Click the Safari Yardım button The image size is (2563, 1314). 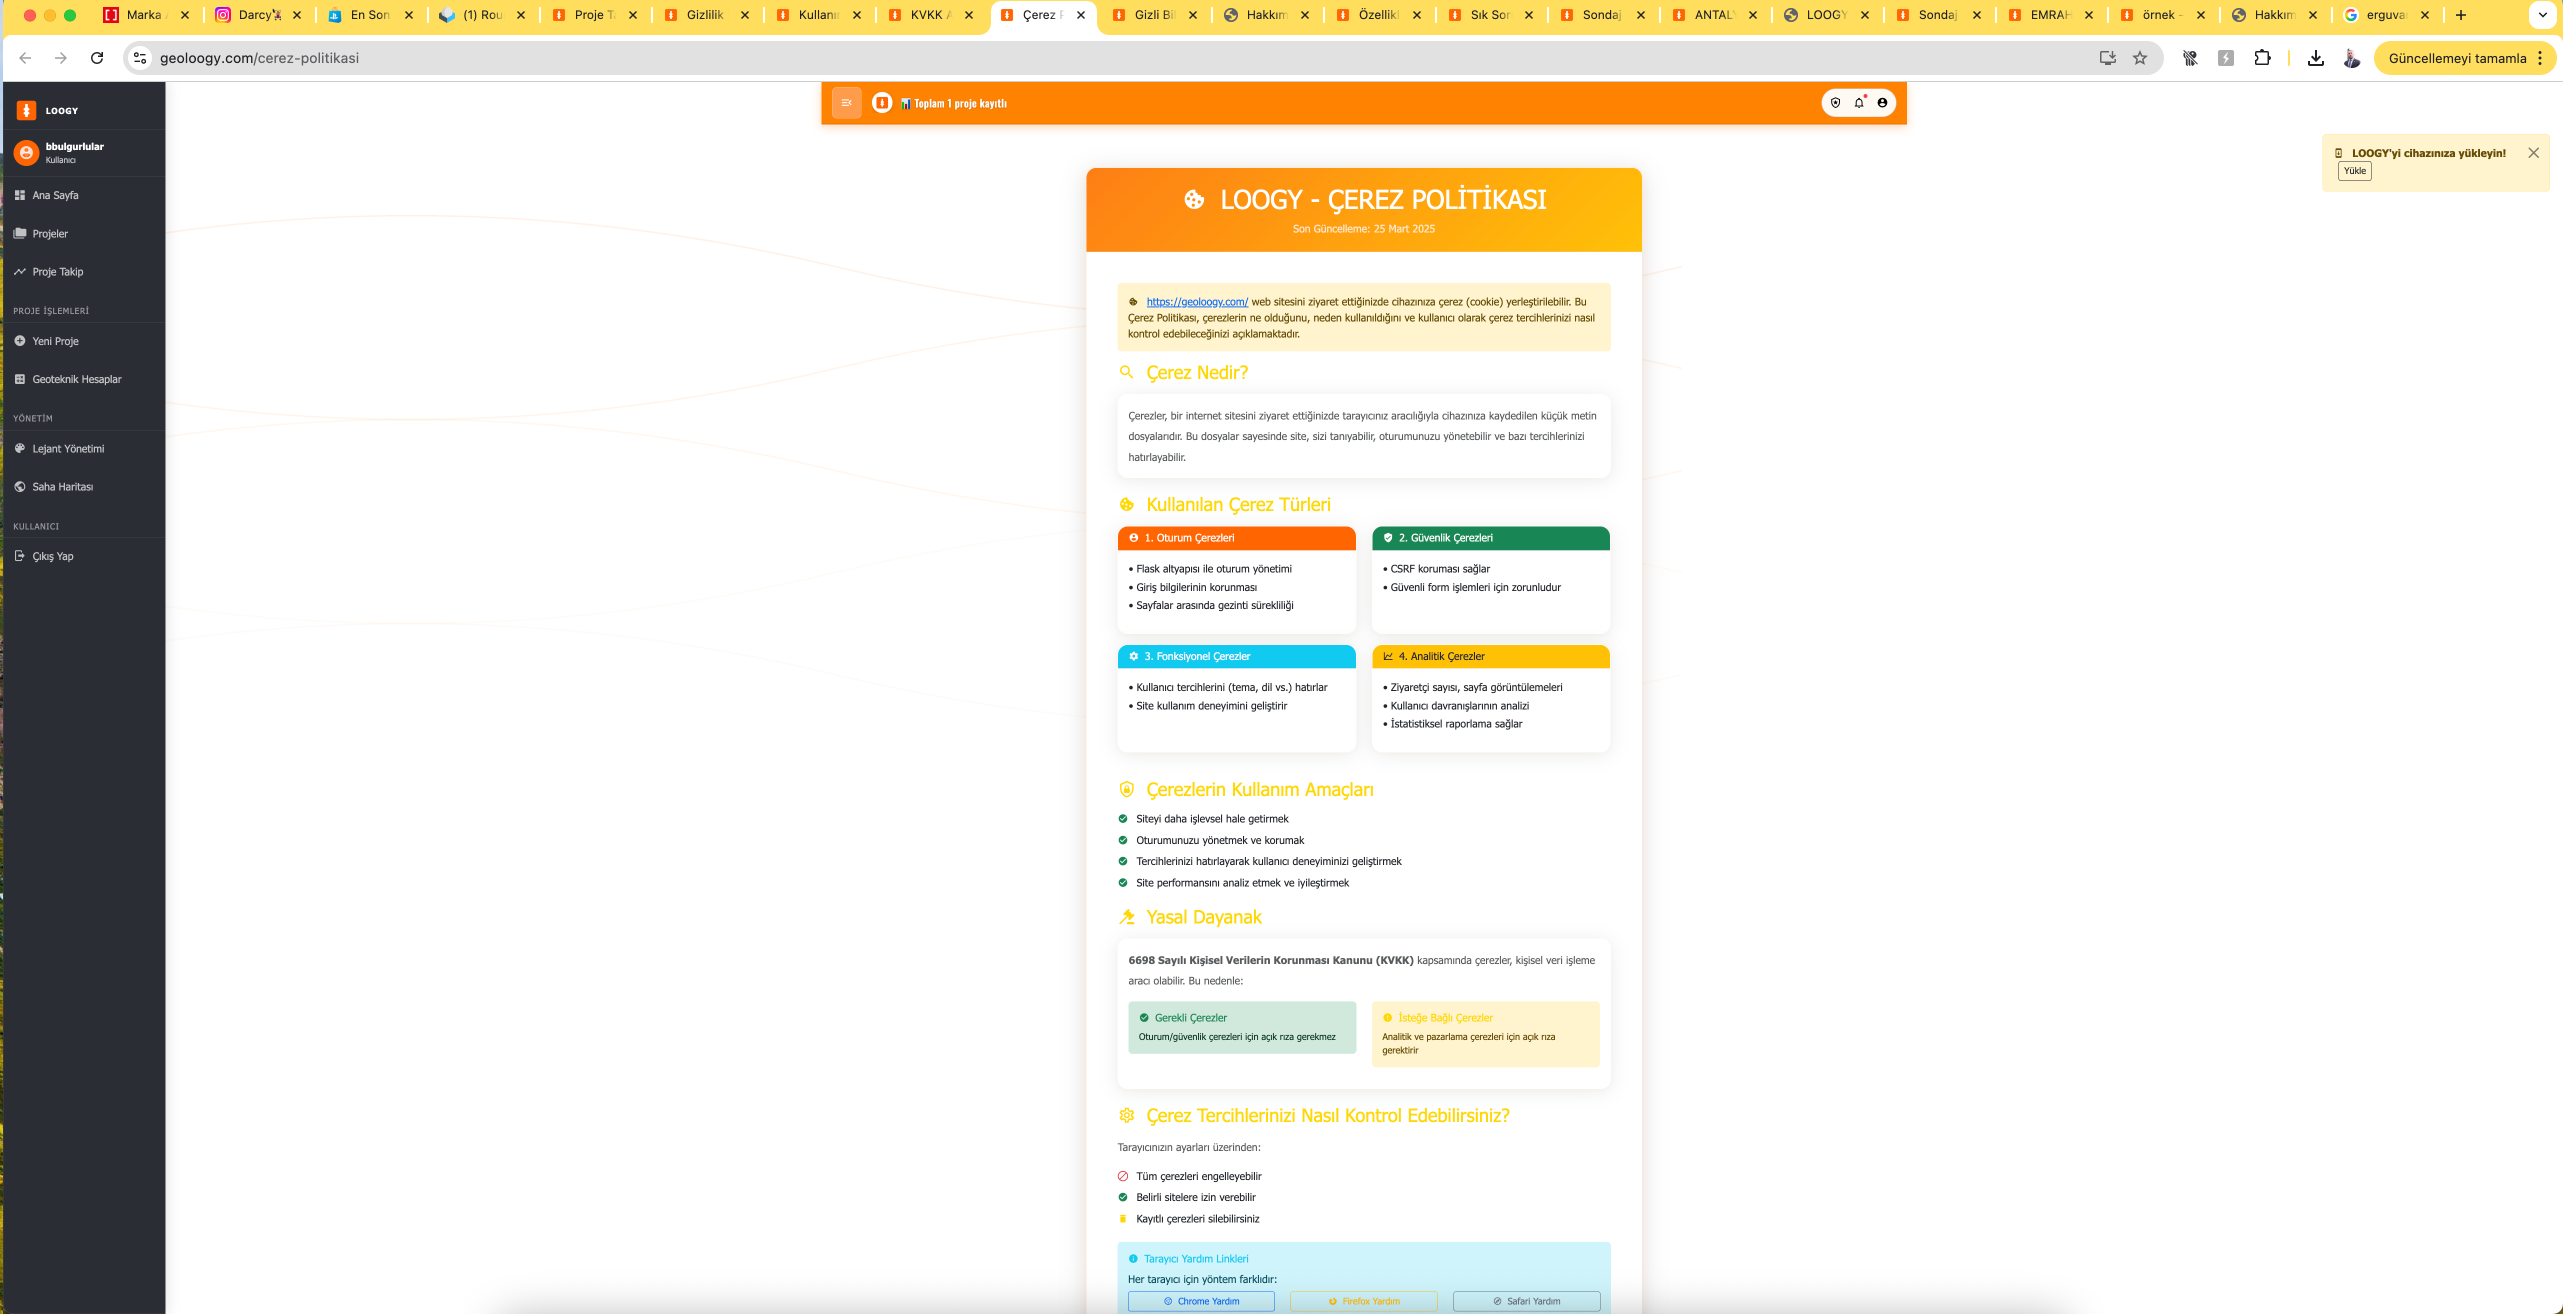[x=1526, y=1301]
